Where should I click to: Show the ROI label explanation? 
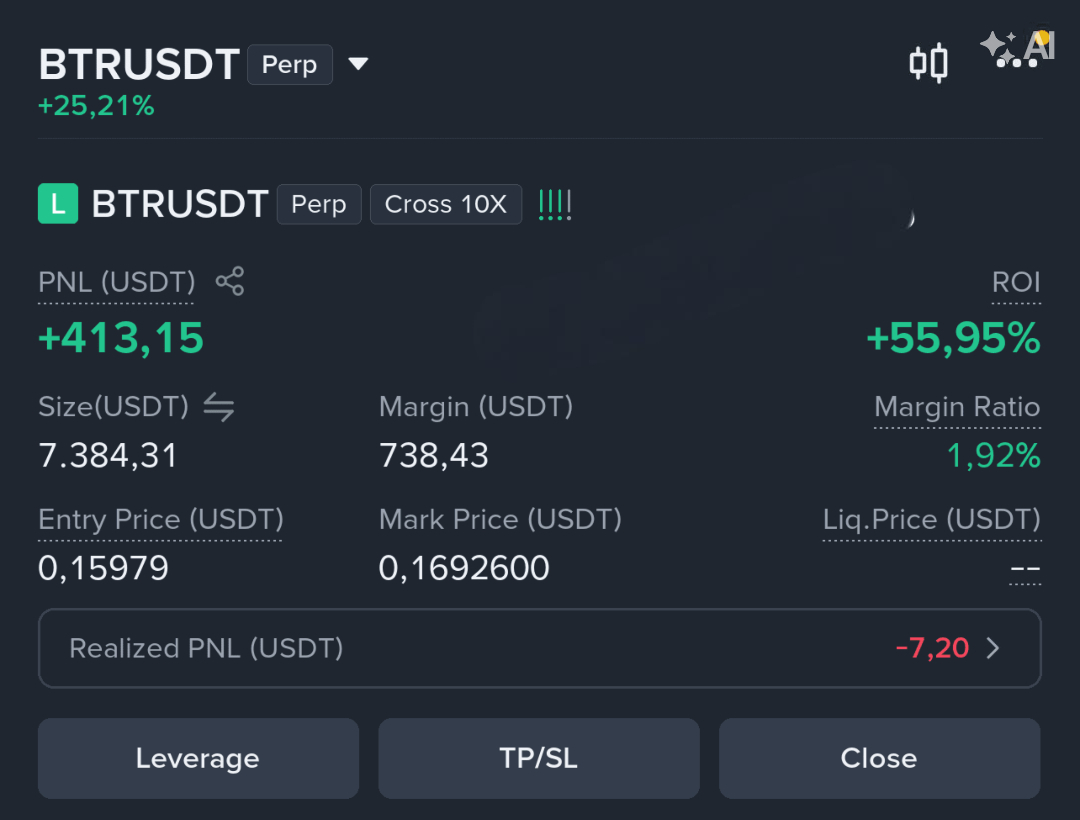pos(1016,282)
